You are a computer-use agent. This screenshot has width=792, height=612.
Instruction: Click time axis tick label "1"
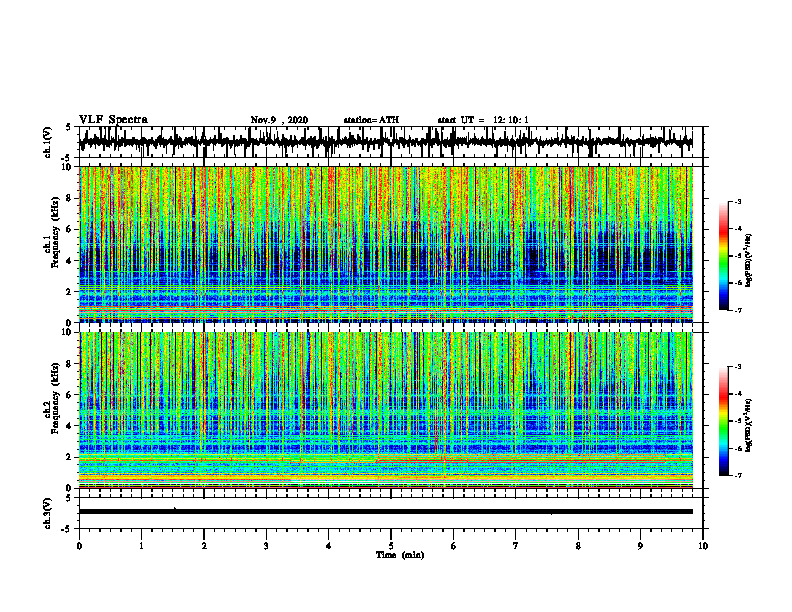tap(141, 546)
